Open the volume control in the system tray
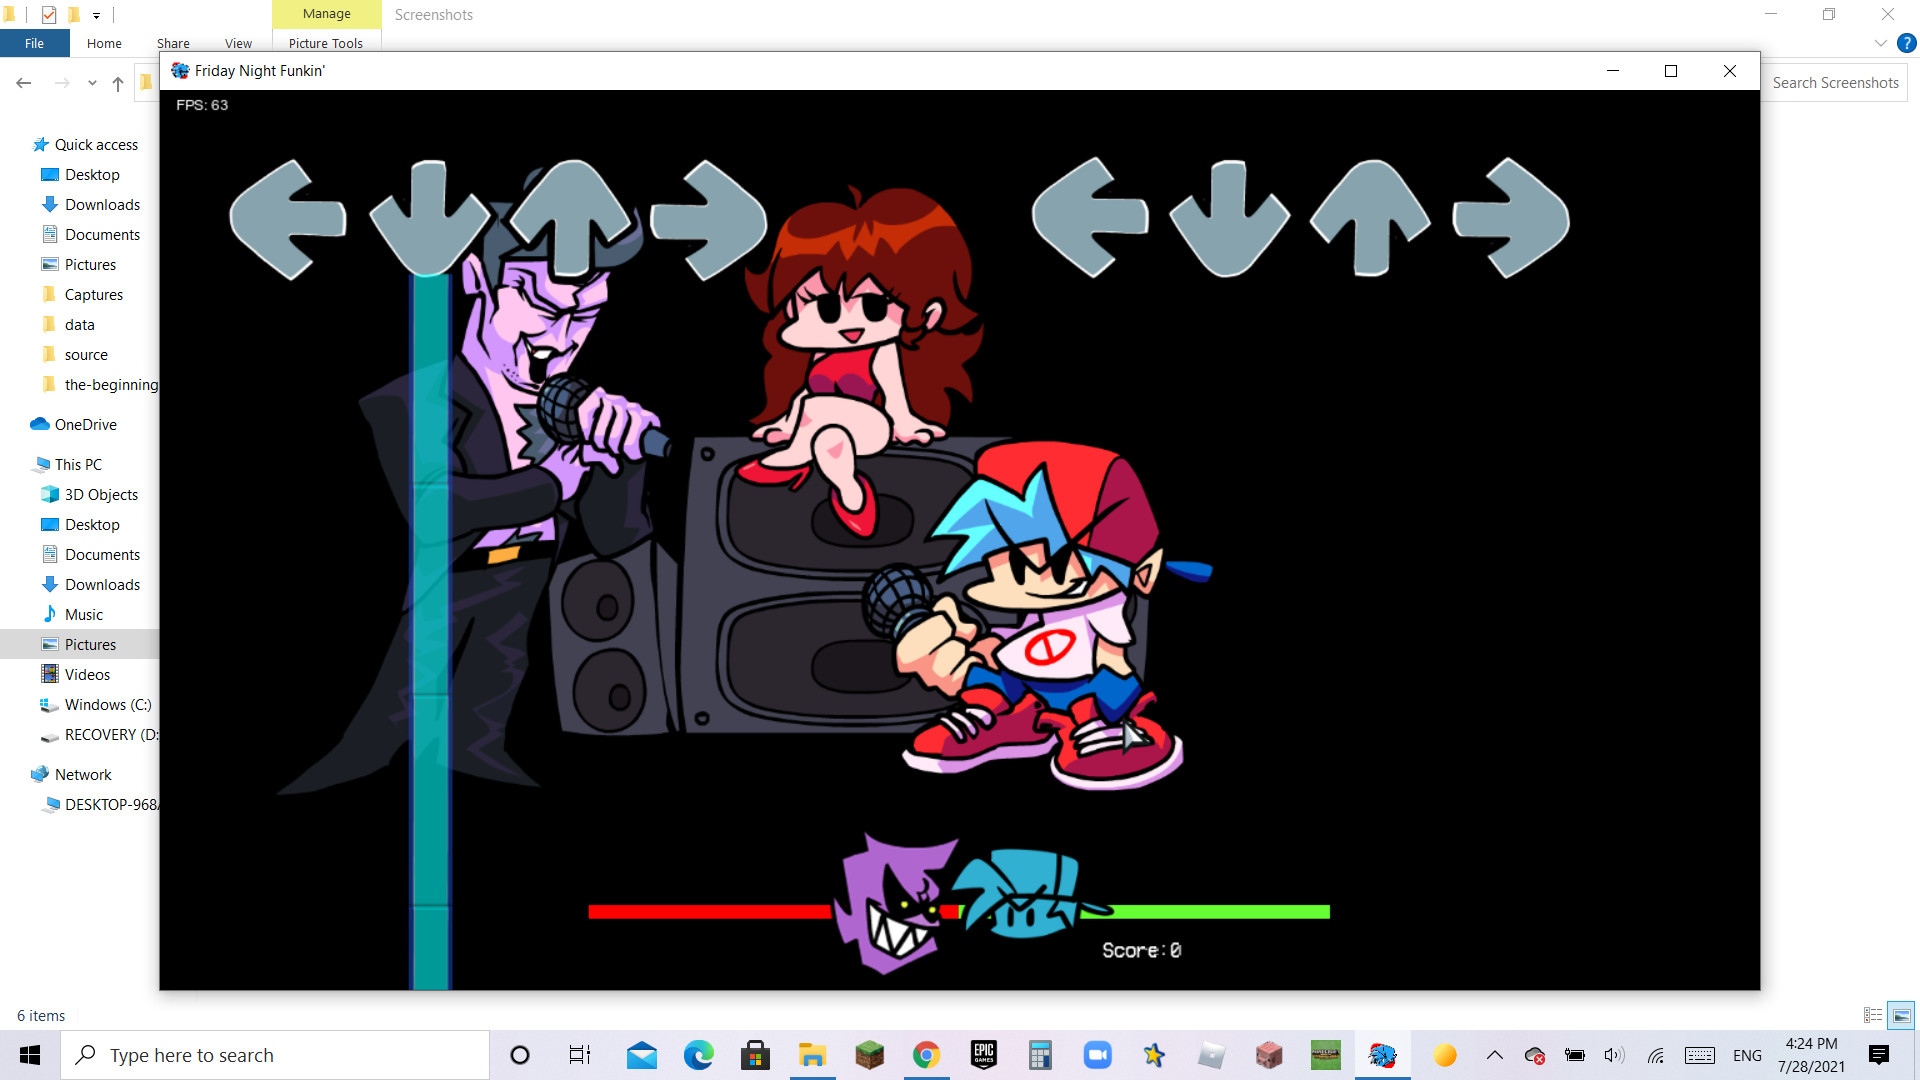This screenshot has height=1080, width=1920. 1612,1054
